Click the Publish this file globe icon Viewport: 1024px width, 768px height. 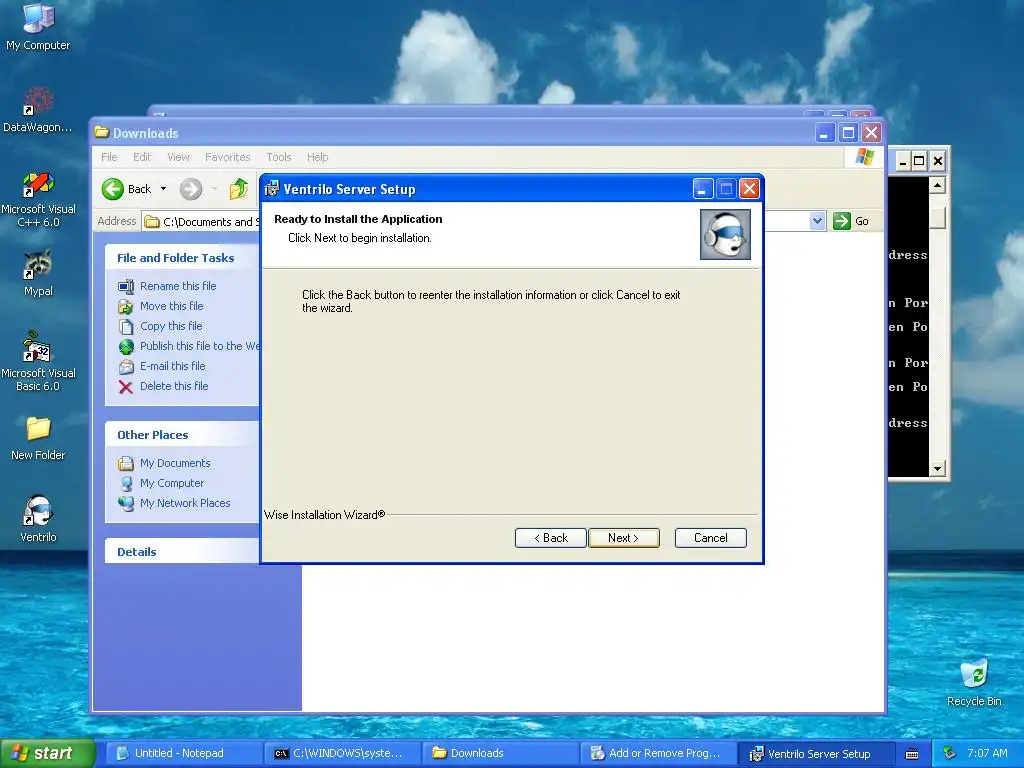(126, 347)
